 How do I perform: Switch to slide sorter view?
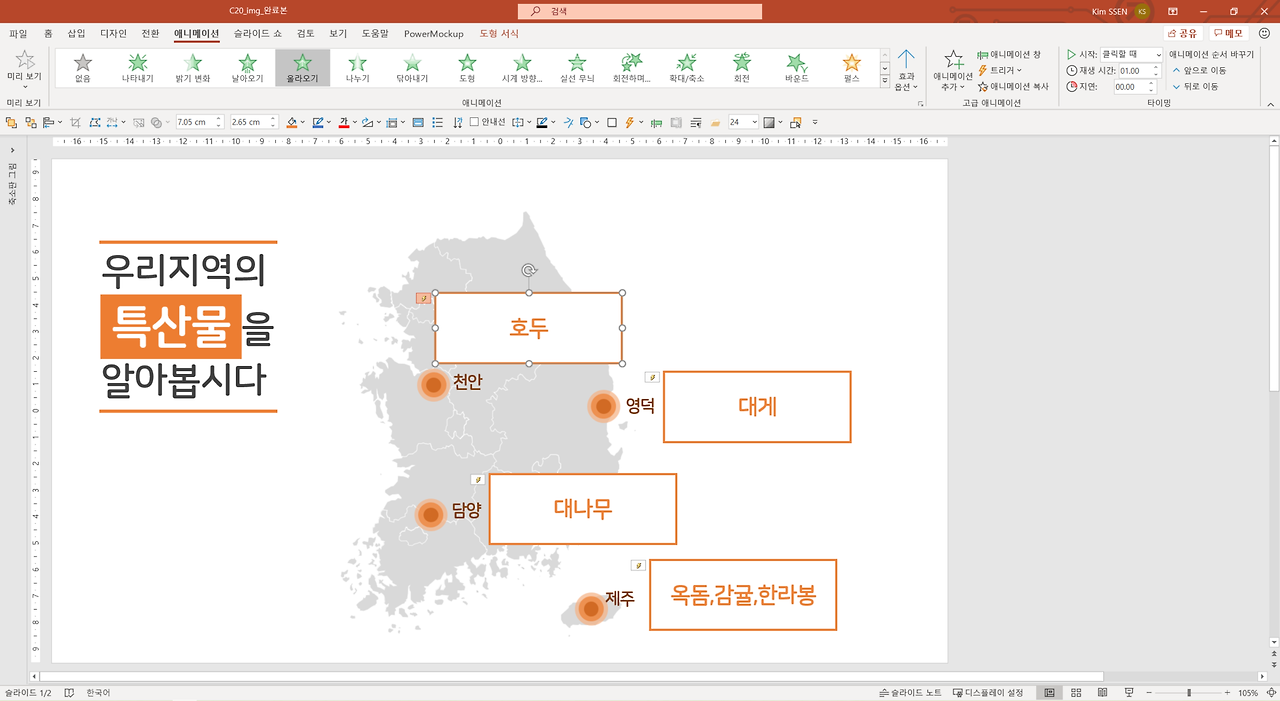pyautogui.click(x=1076, y=692)
